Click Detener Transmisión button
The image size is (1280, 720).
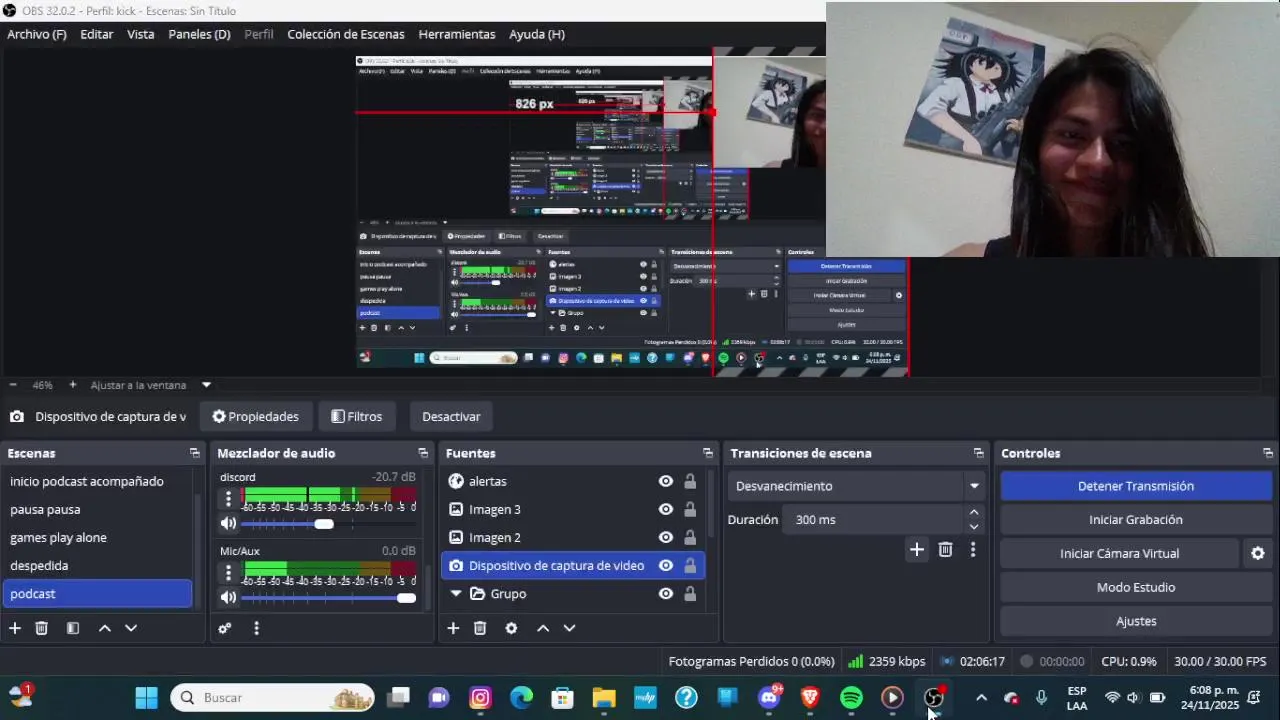coord(1136,486)
